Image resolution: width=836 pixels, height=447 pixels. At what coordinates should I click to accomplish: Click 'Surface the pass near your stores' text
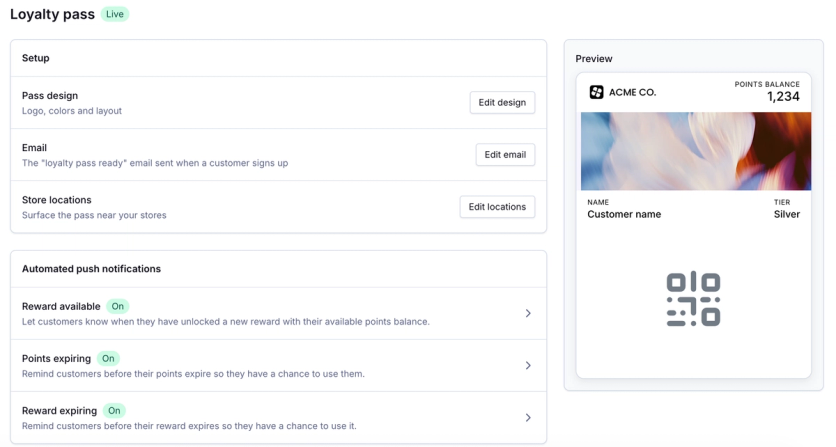[x=94, y=215]
